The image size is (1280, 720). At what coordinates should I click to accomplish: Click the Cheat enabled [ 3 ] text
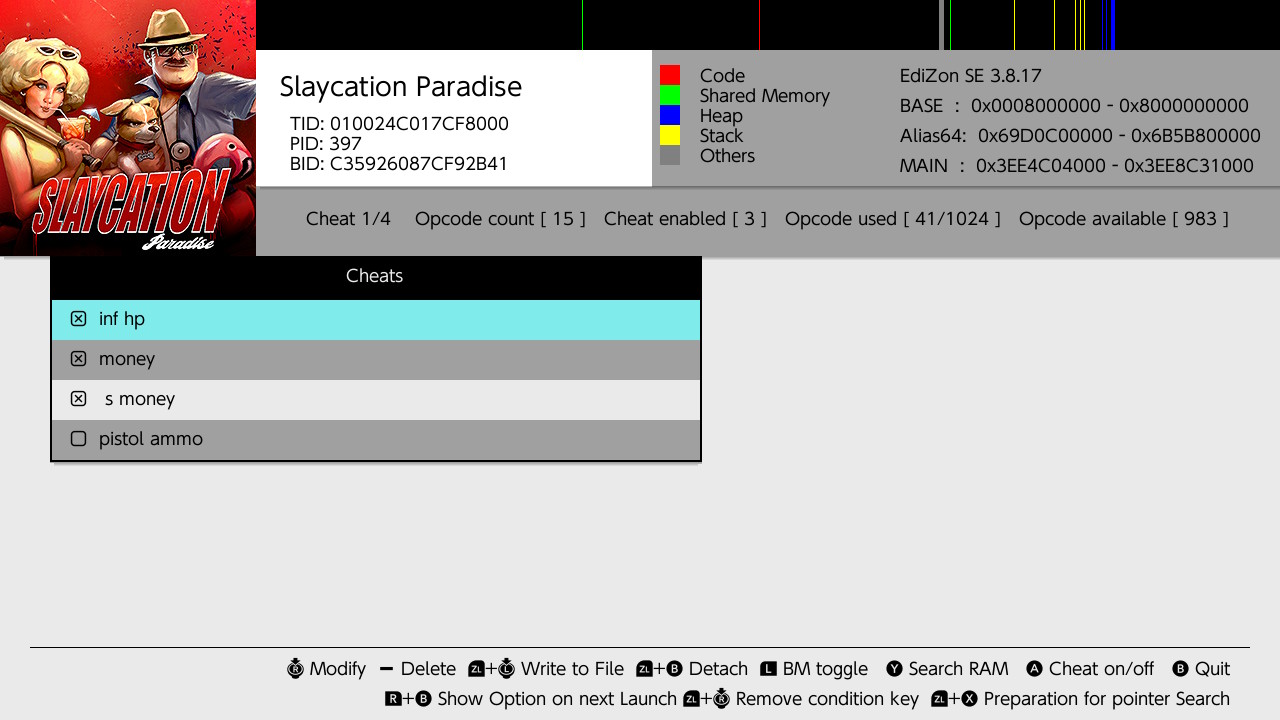tap(685, 219)
